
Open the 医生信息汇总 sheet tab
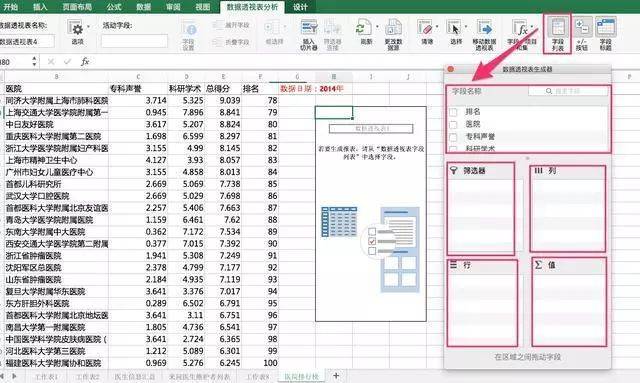tap(134, 376)
